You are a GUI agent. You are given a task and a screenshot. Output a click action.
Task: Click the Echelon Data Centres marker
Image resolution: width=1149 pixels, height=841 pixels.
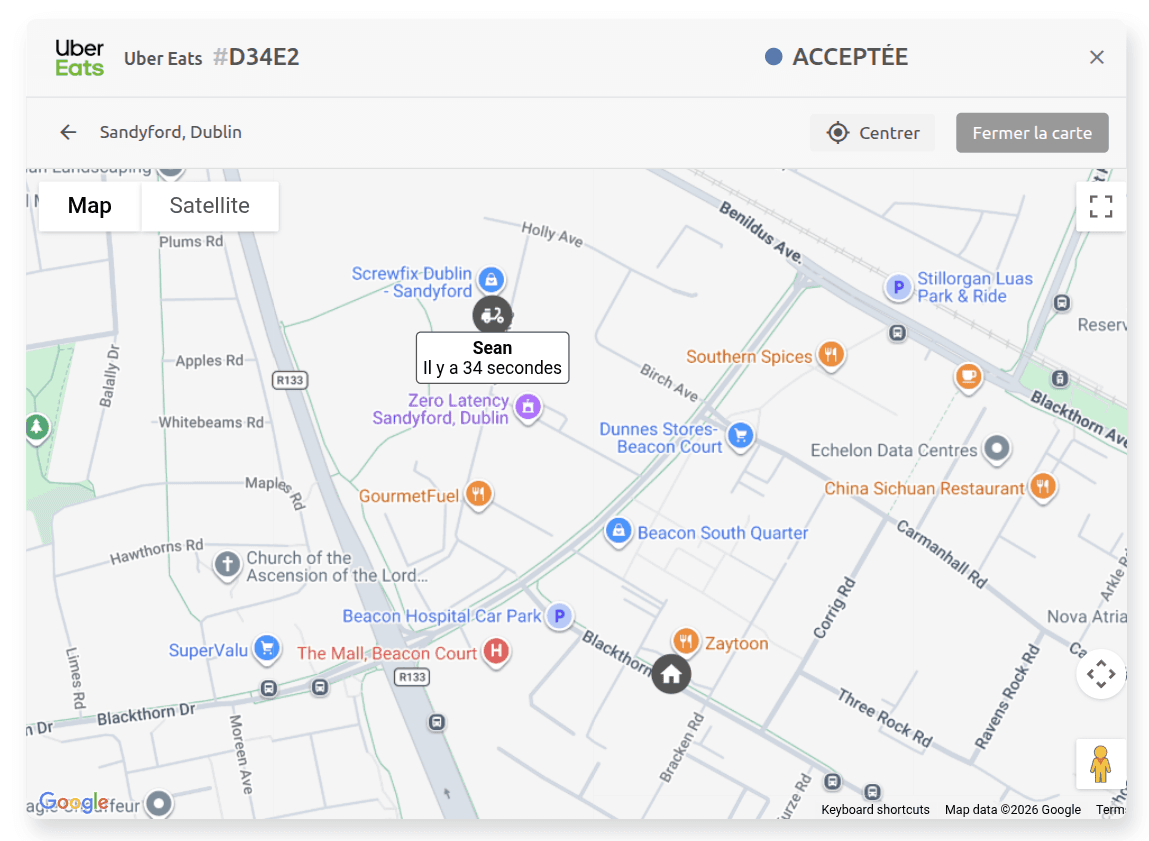[x=996, y=450]
